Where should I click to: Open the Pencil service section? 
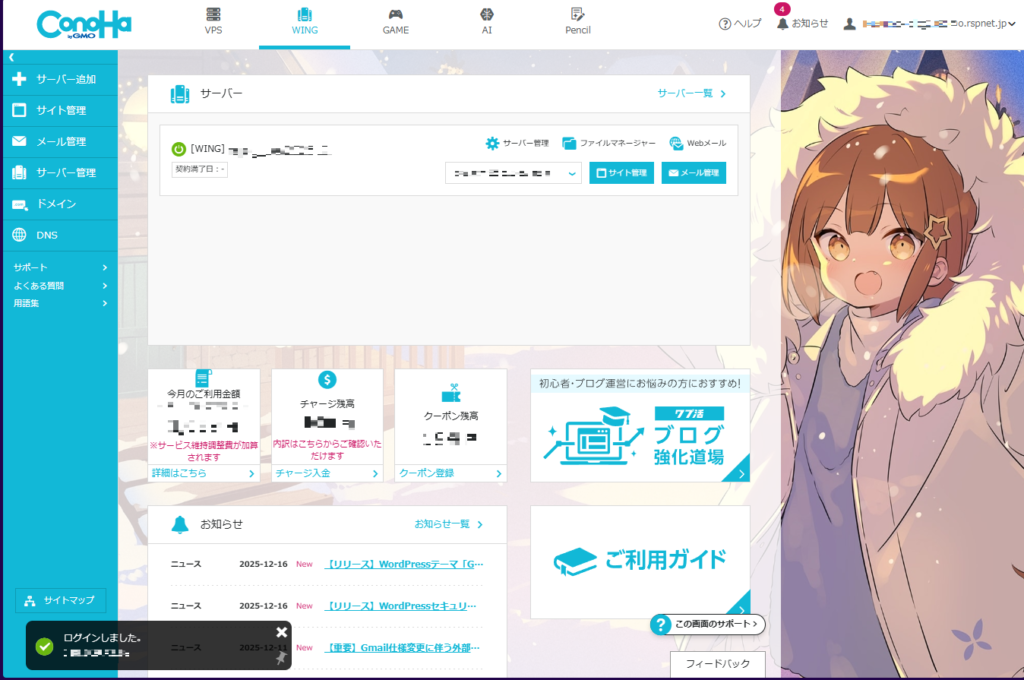pyautogui.click(x=577, y=20)
